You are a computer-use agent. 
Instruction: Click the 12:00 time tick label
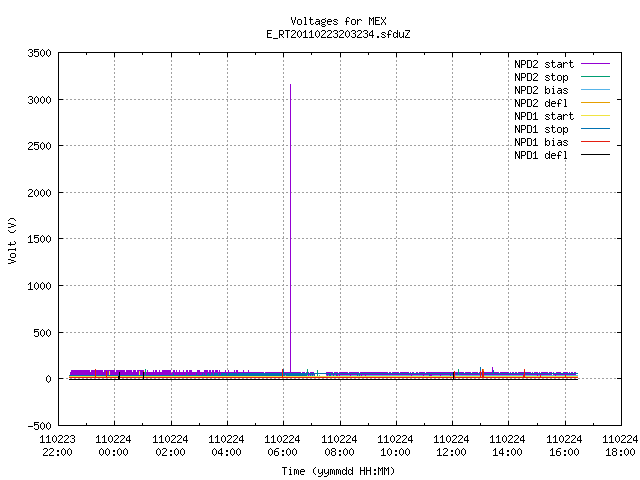(451, 453)
